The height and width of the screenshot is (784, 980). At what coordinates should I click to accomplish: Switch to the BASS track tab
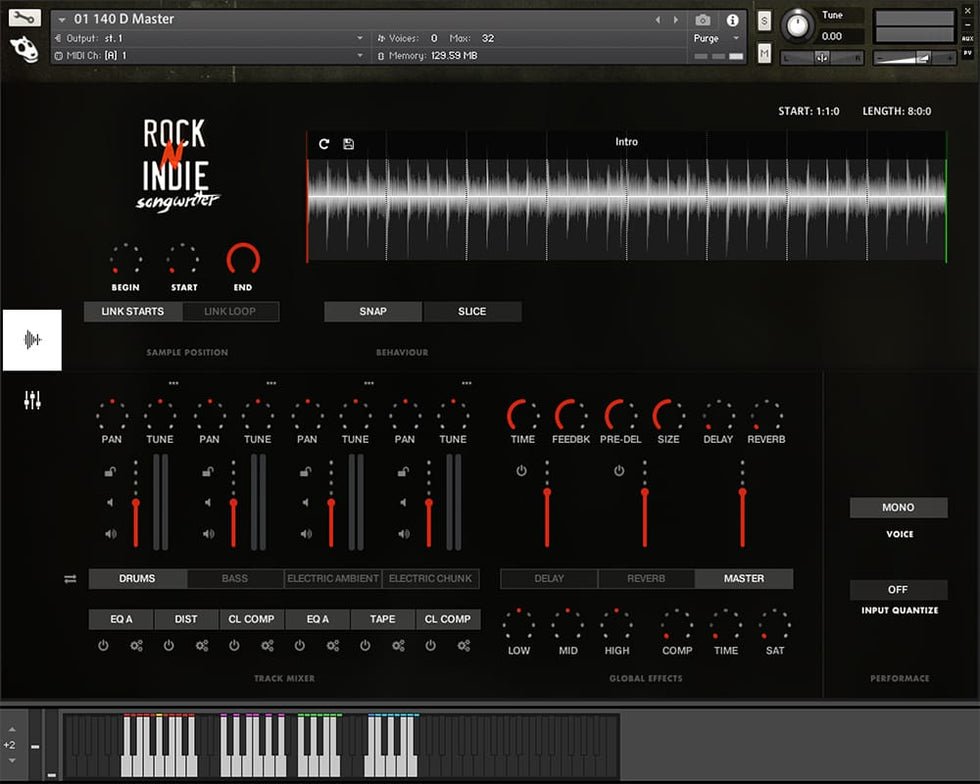tap(235, 579)
